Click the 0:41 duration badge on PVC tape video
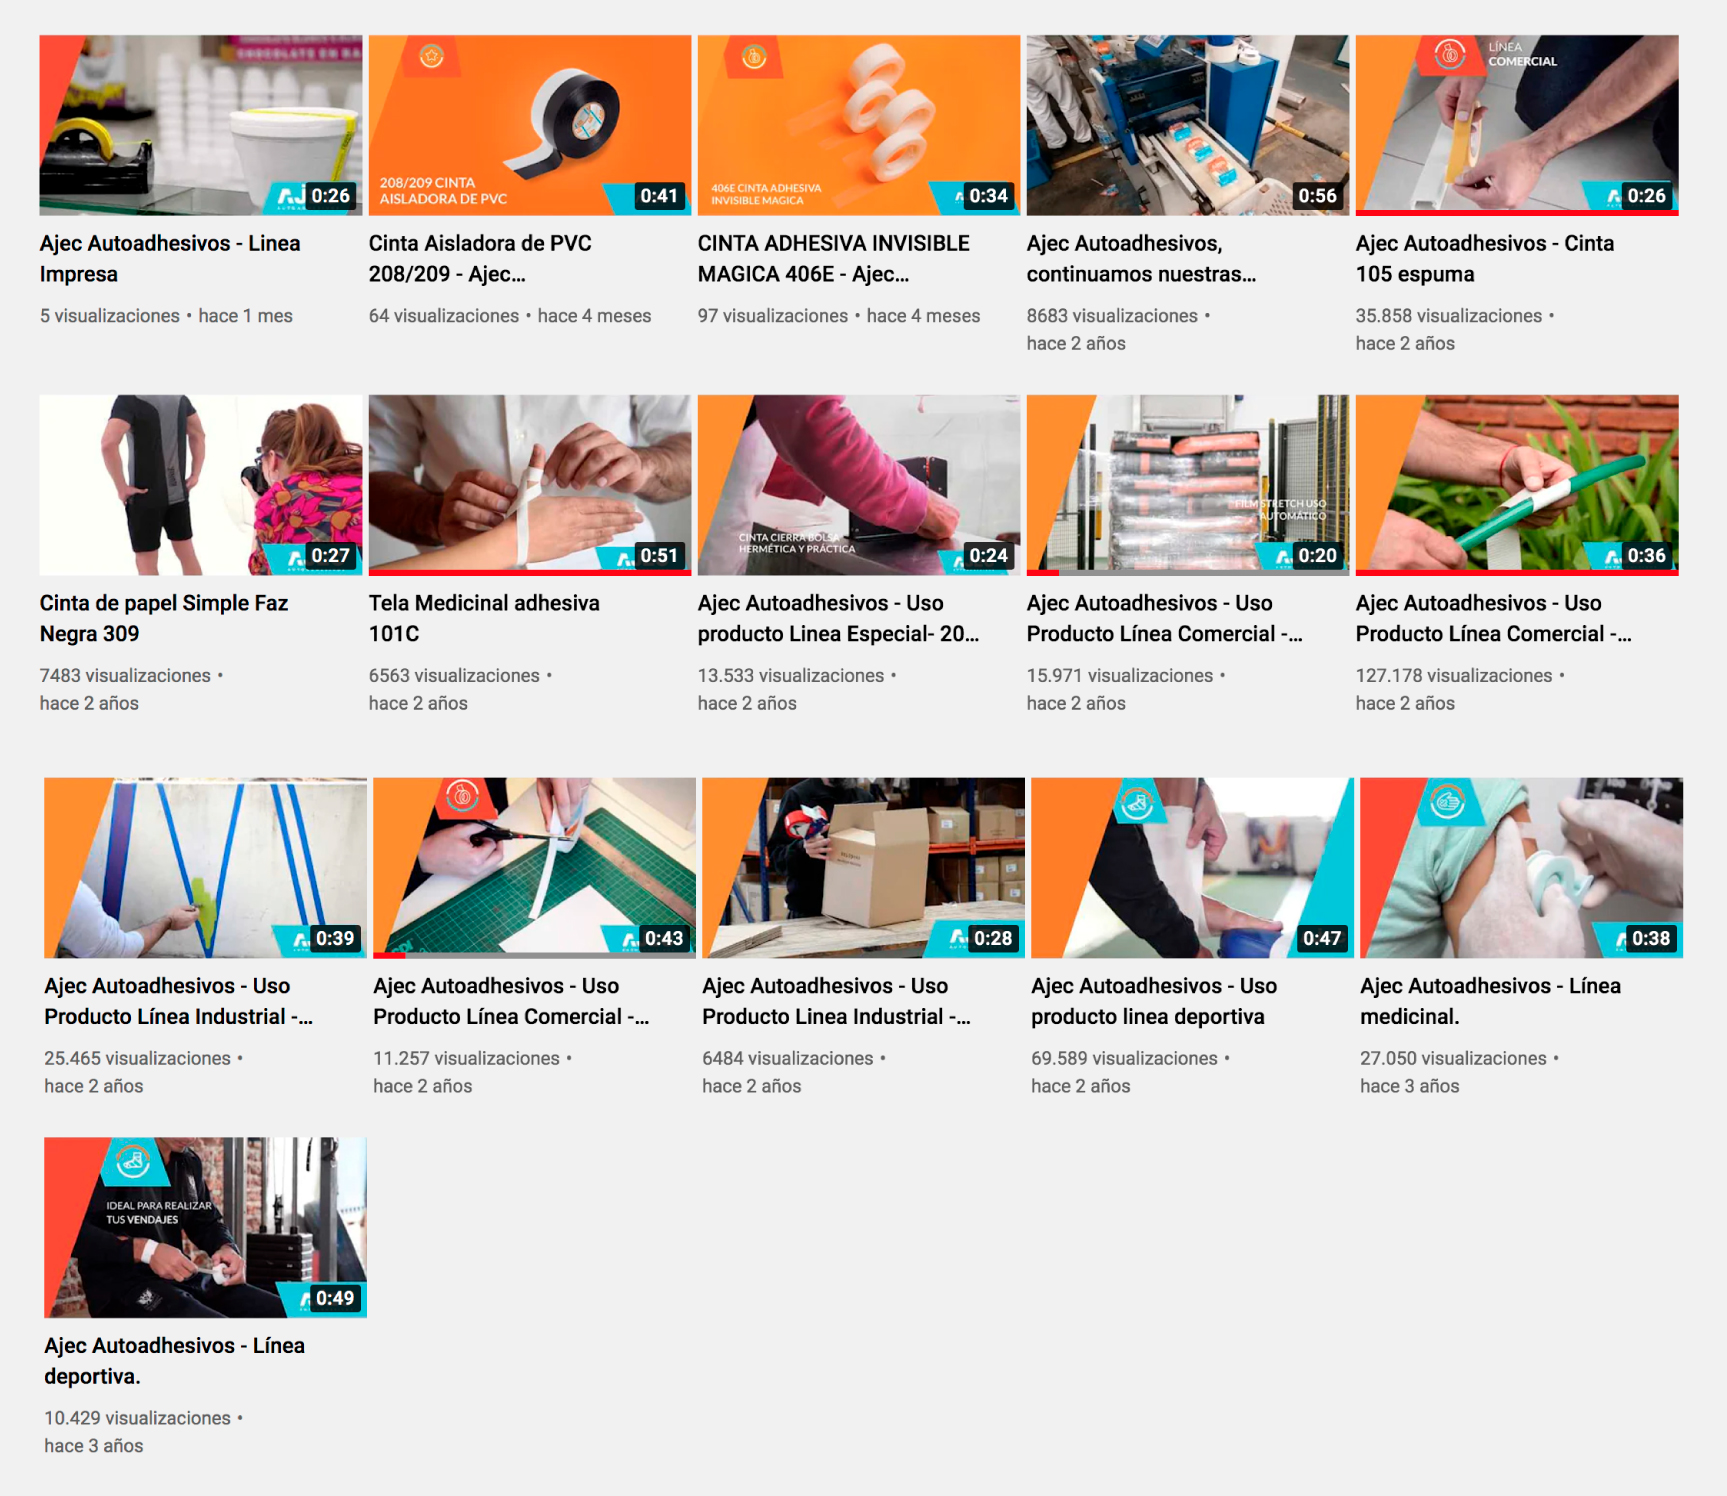Image resolution: width=1727 pixels, height=1496 pixels. [660, 196]
